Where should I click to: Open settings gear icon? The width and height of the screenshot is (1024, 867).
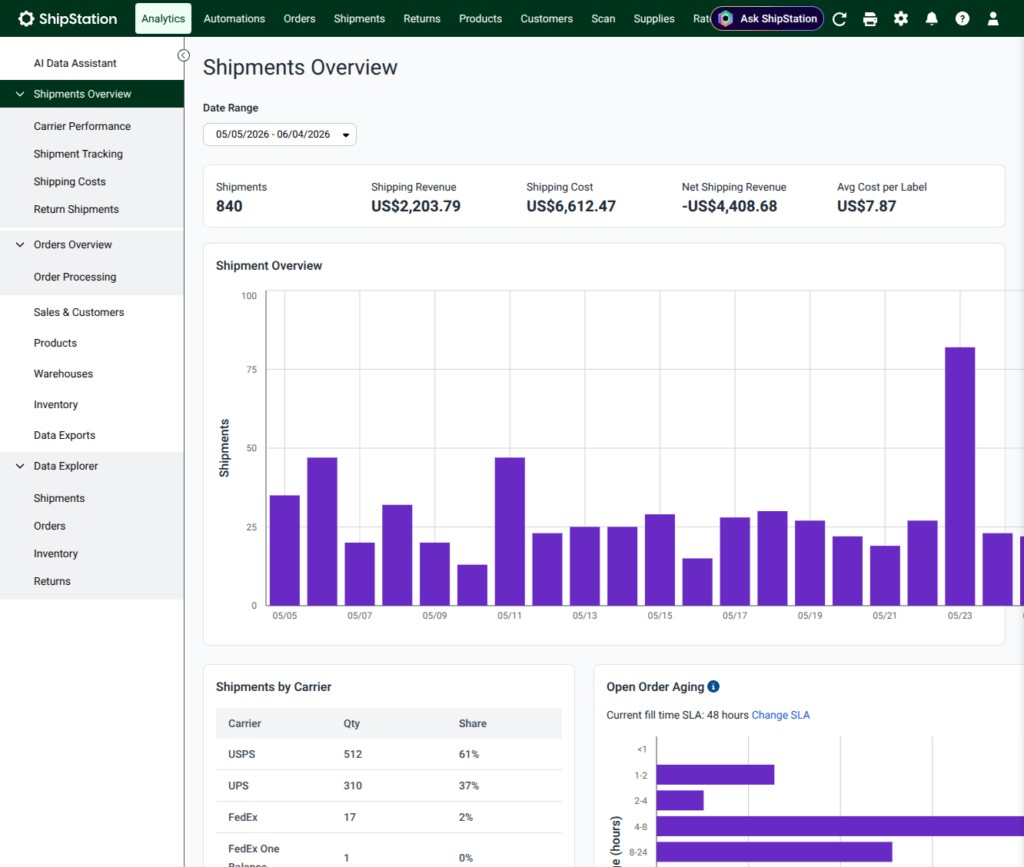click(901, 19)
